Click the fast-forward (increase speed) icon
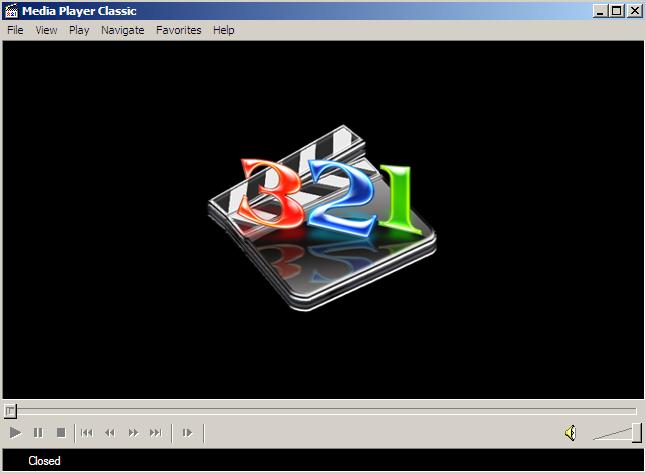646x474 pixels. point(133,433)
